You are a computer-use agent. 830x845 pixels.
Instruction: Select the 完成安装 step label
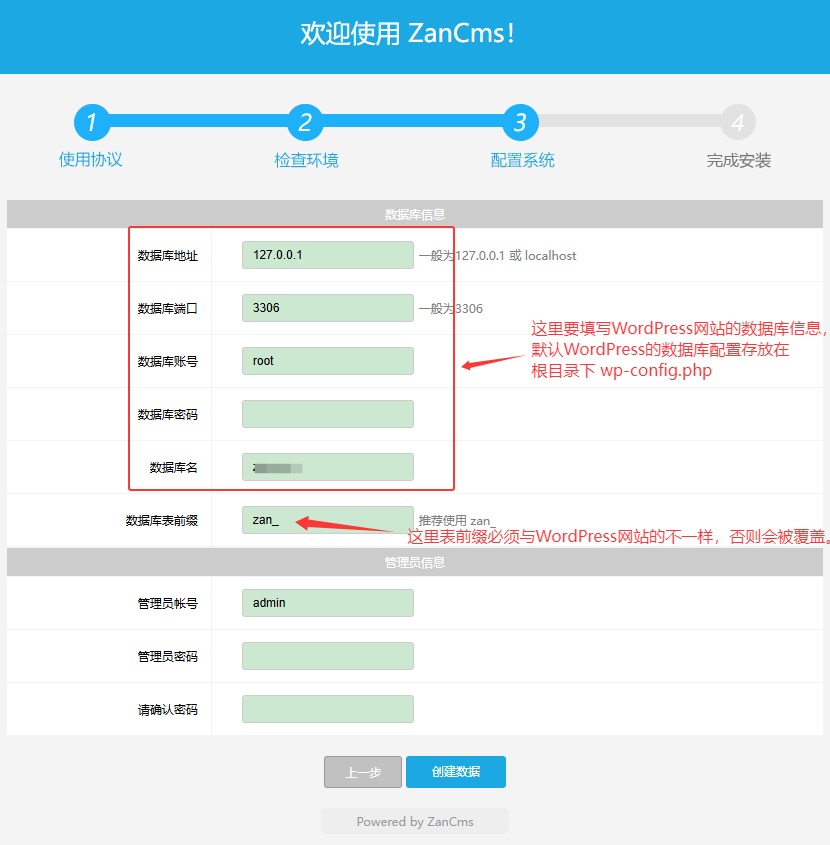point(738,160)
